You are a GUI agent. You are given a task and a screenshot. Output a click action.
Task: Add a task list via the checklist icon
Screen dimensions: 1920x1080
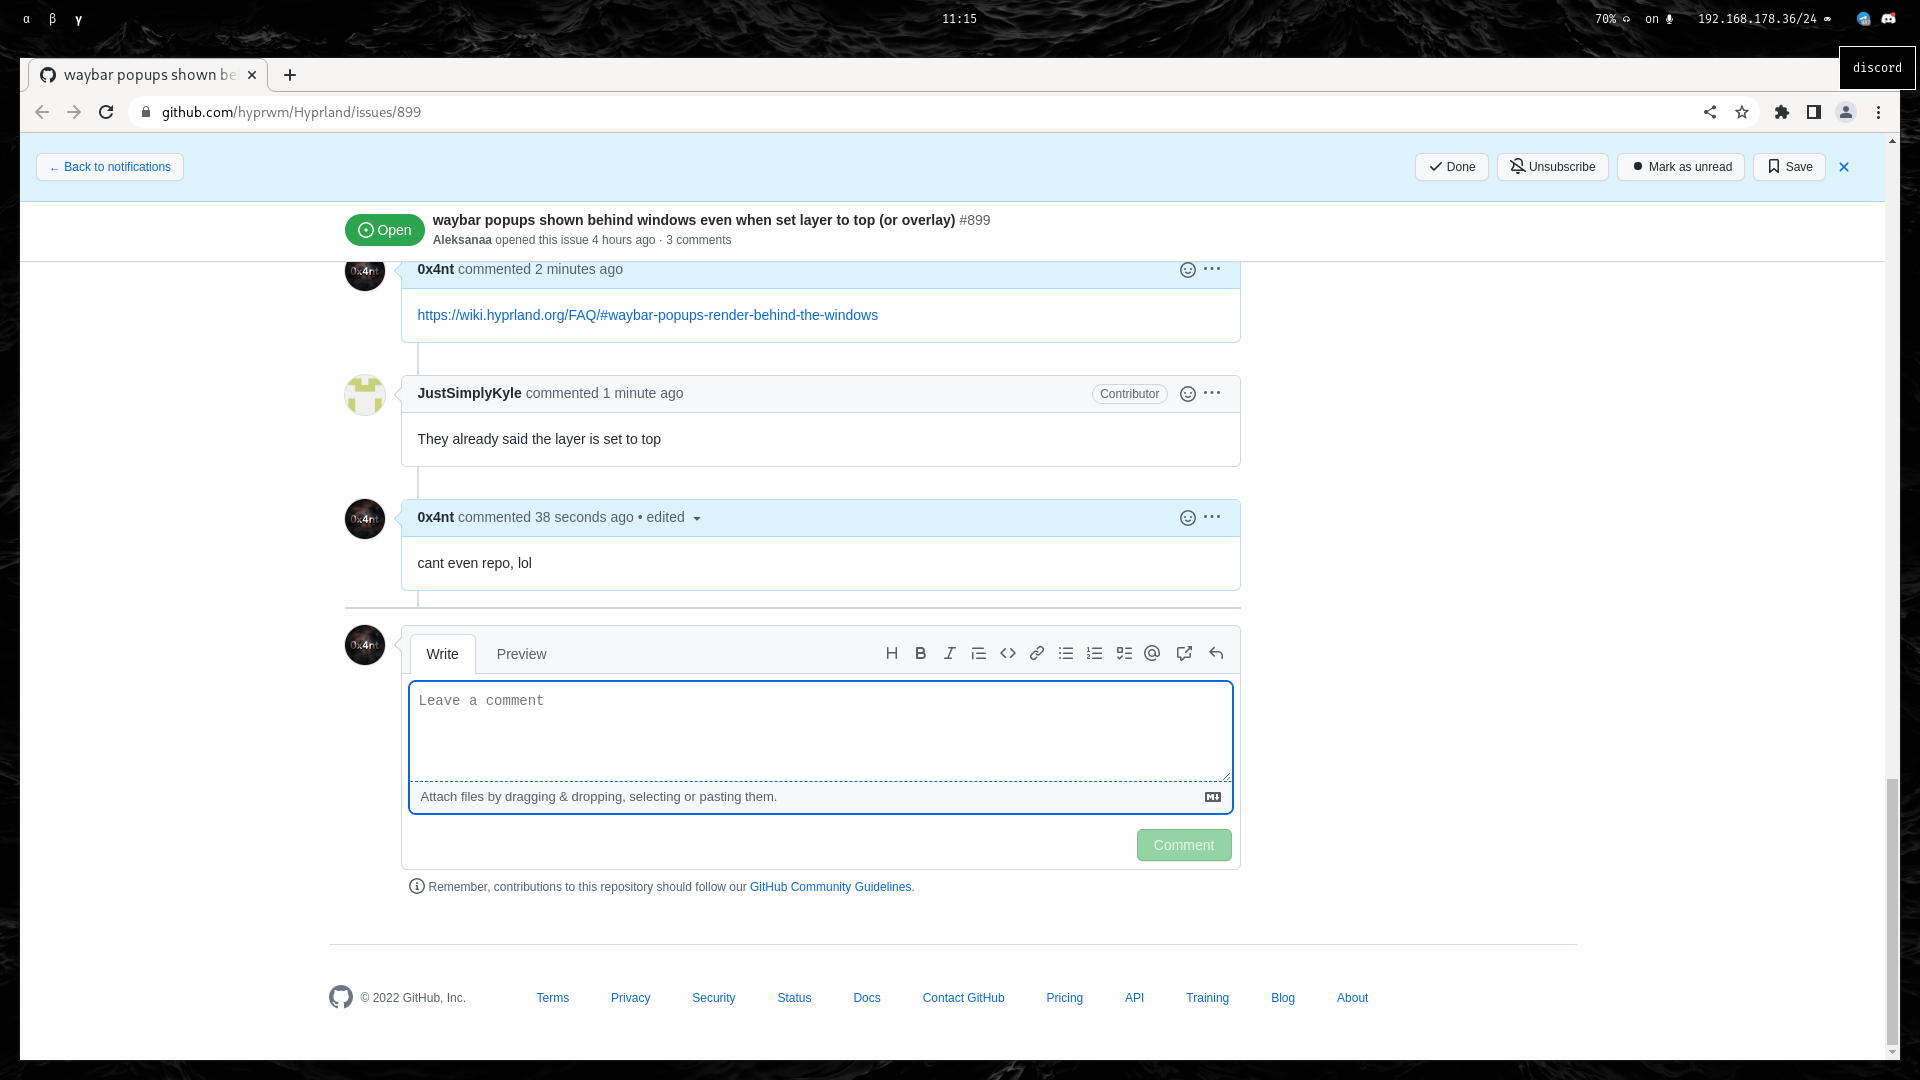pos(1123,653)
